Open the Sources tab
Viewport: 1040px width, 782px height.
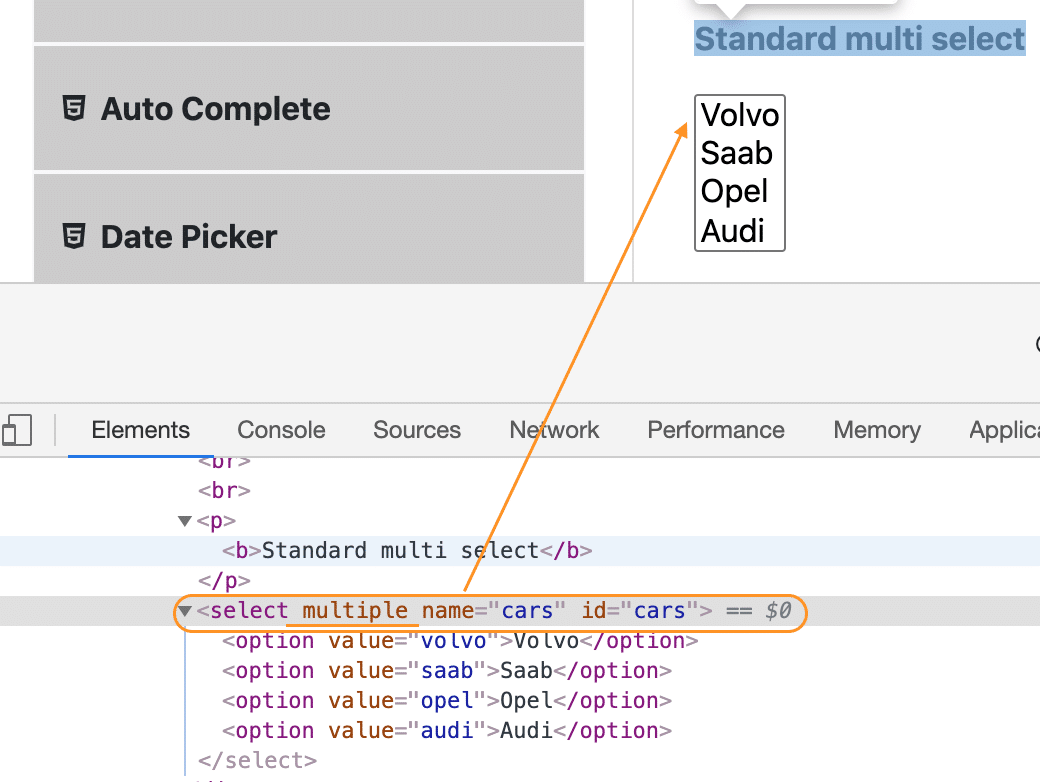coord(417,430)
